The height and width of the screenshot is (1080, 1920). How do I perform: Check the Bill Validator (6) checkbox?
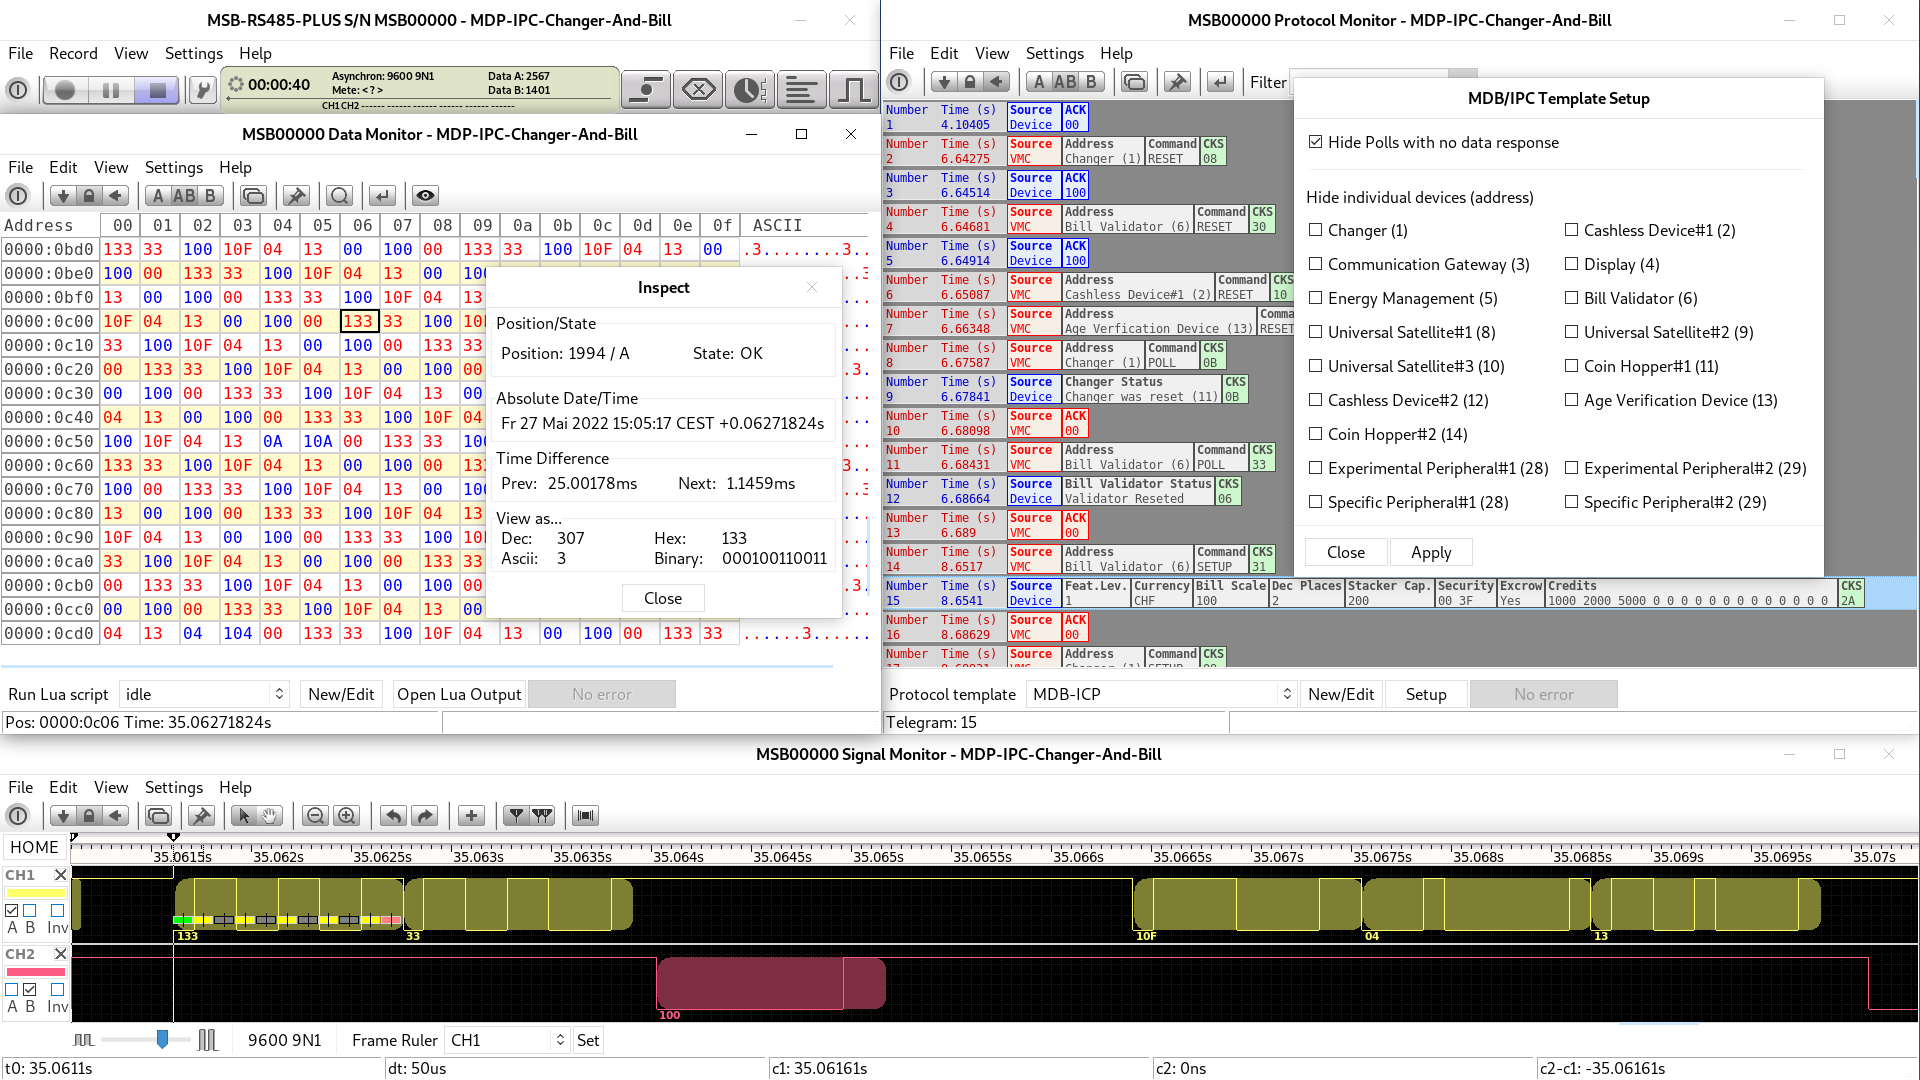coord(1571,298)
